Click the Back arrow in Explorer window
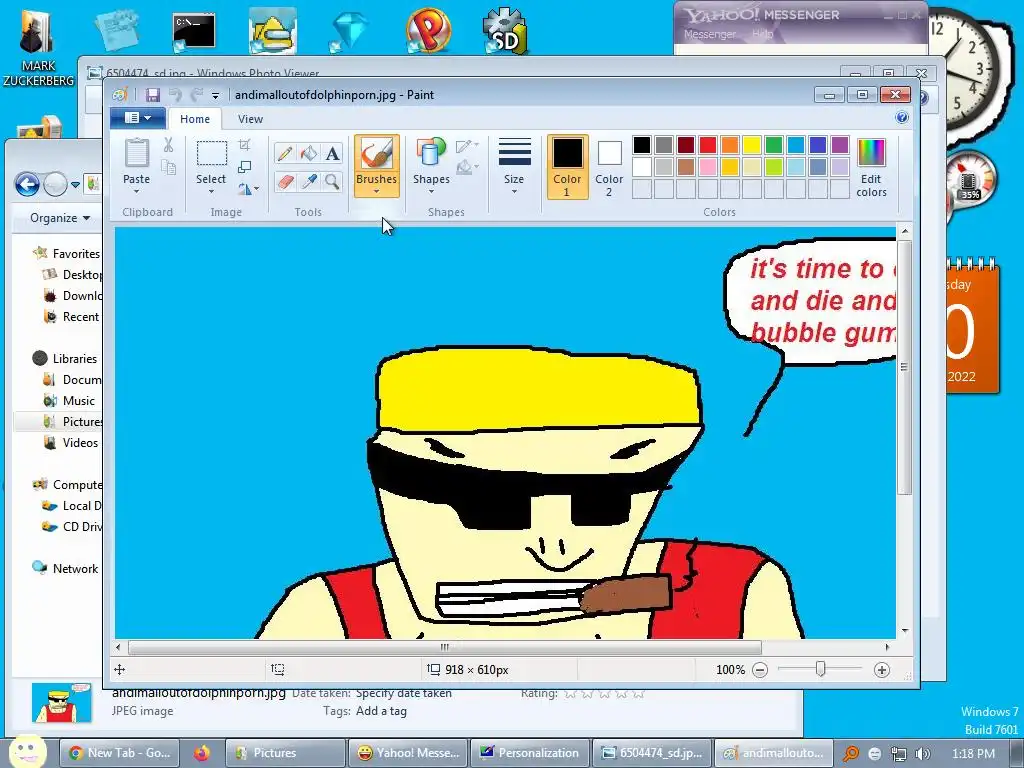Viewport: 1024px width, 768px height. tap(27, 185)
